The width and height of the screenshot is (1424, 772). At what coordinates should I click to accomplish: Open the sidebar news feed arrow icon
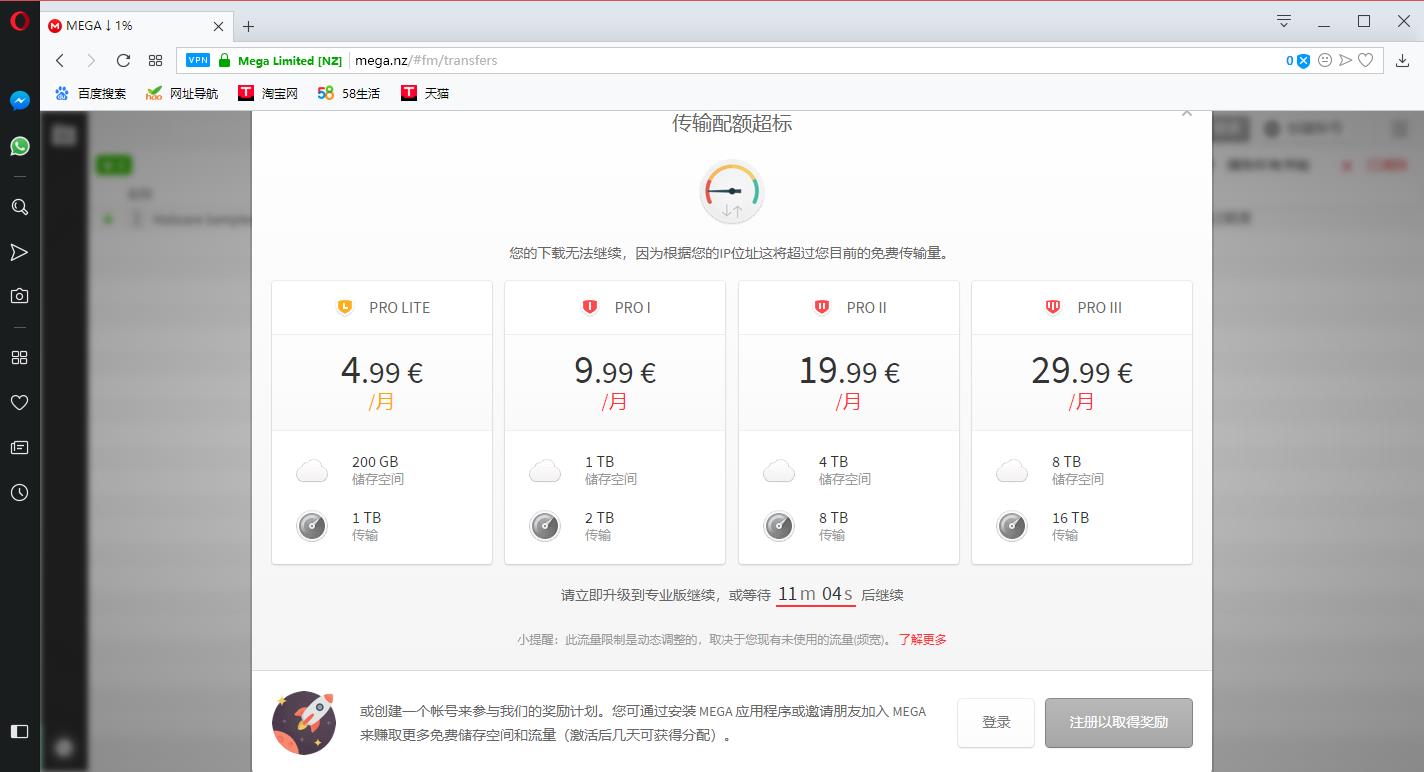coord(19,252)
